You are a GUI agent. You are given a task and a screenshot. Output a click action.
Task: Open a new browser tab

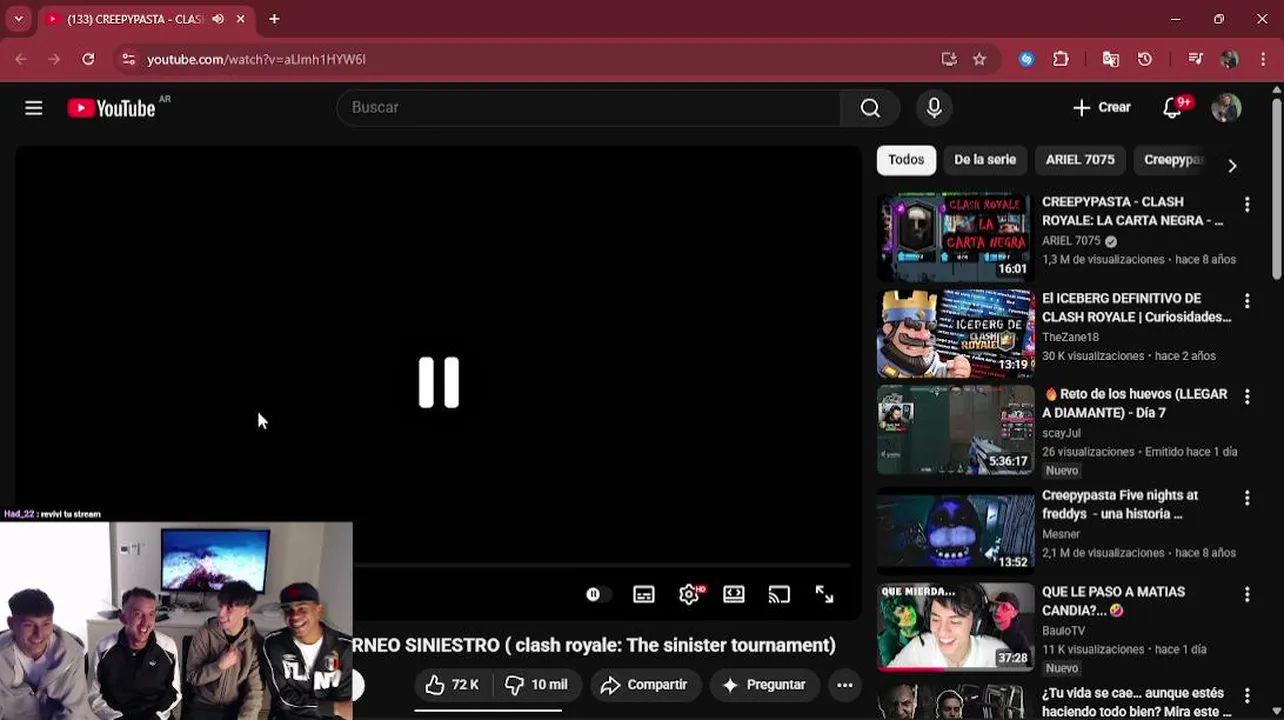tap(274, 19)
